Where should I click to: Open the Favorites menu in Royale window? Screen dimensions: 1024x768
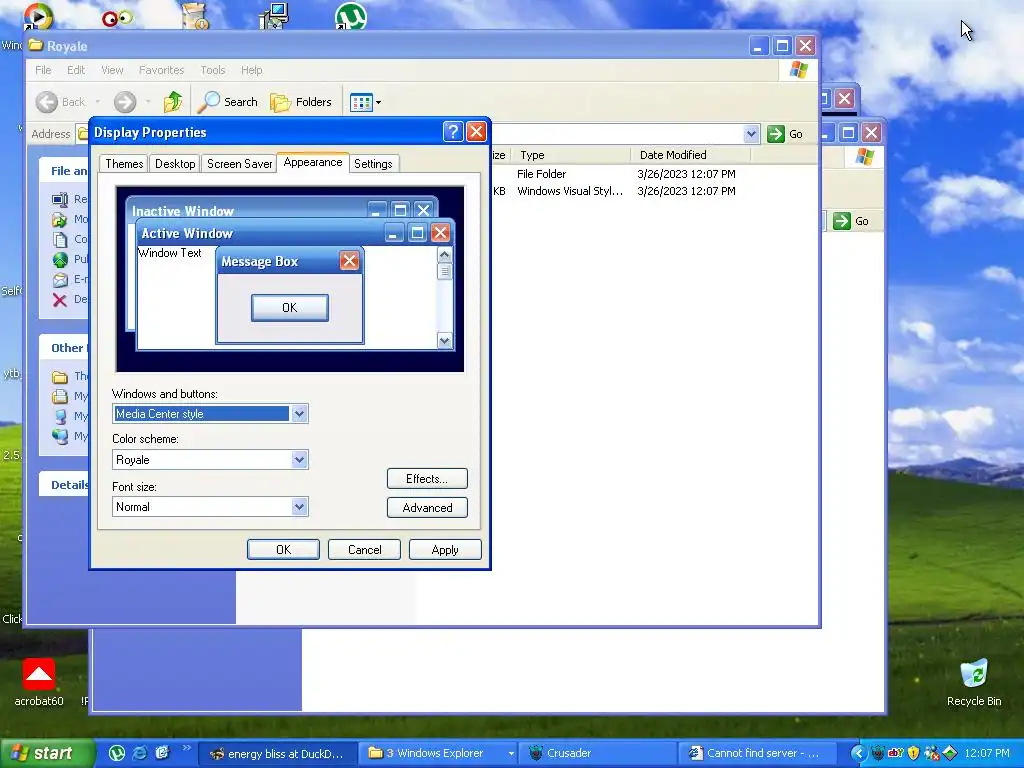[x=161, y=70]
